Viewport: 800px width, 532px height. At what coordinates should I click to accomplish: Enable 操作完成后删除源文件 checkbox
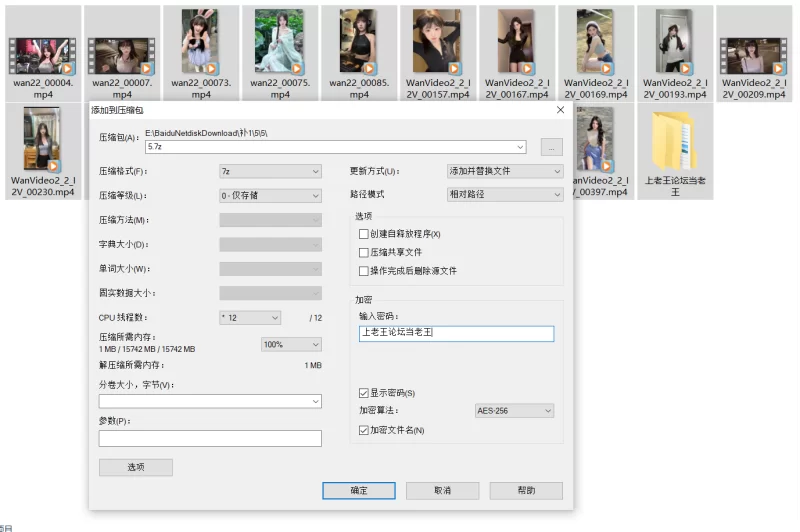pos(364,271)
